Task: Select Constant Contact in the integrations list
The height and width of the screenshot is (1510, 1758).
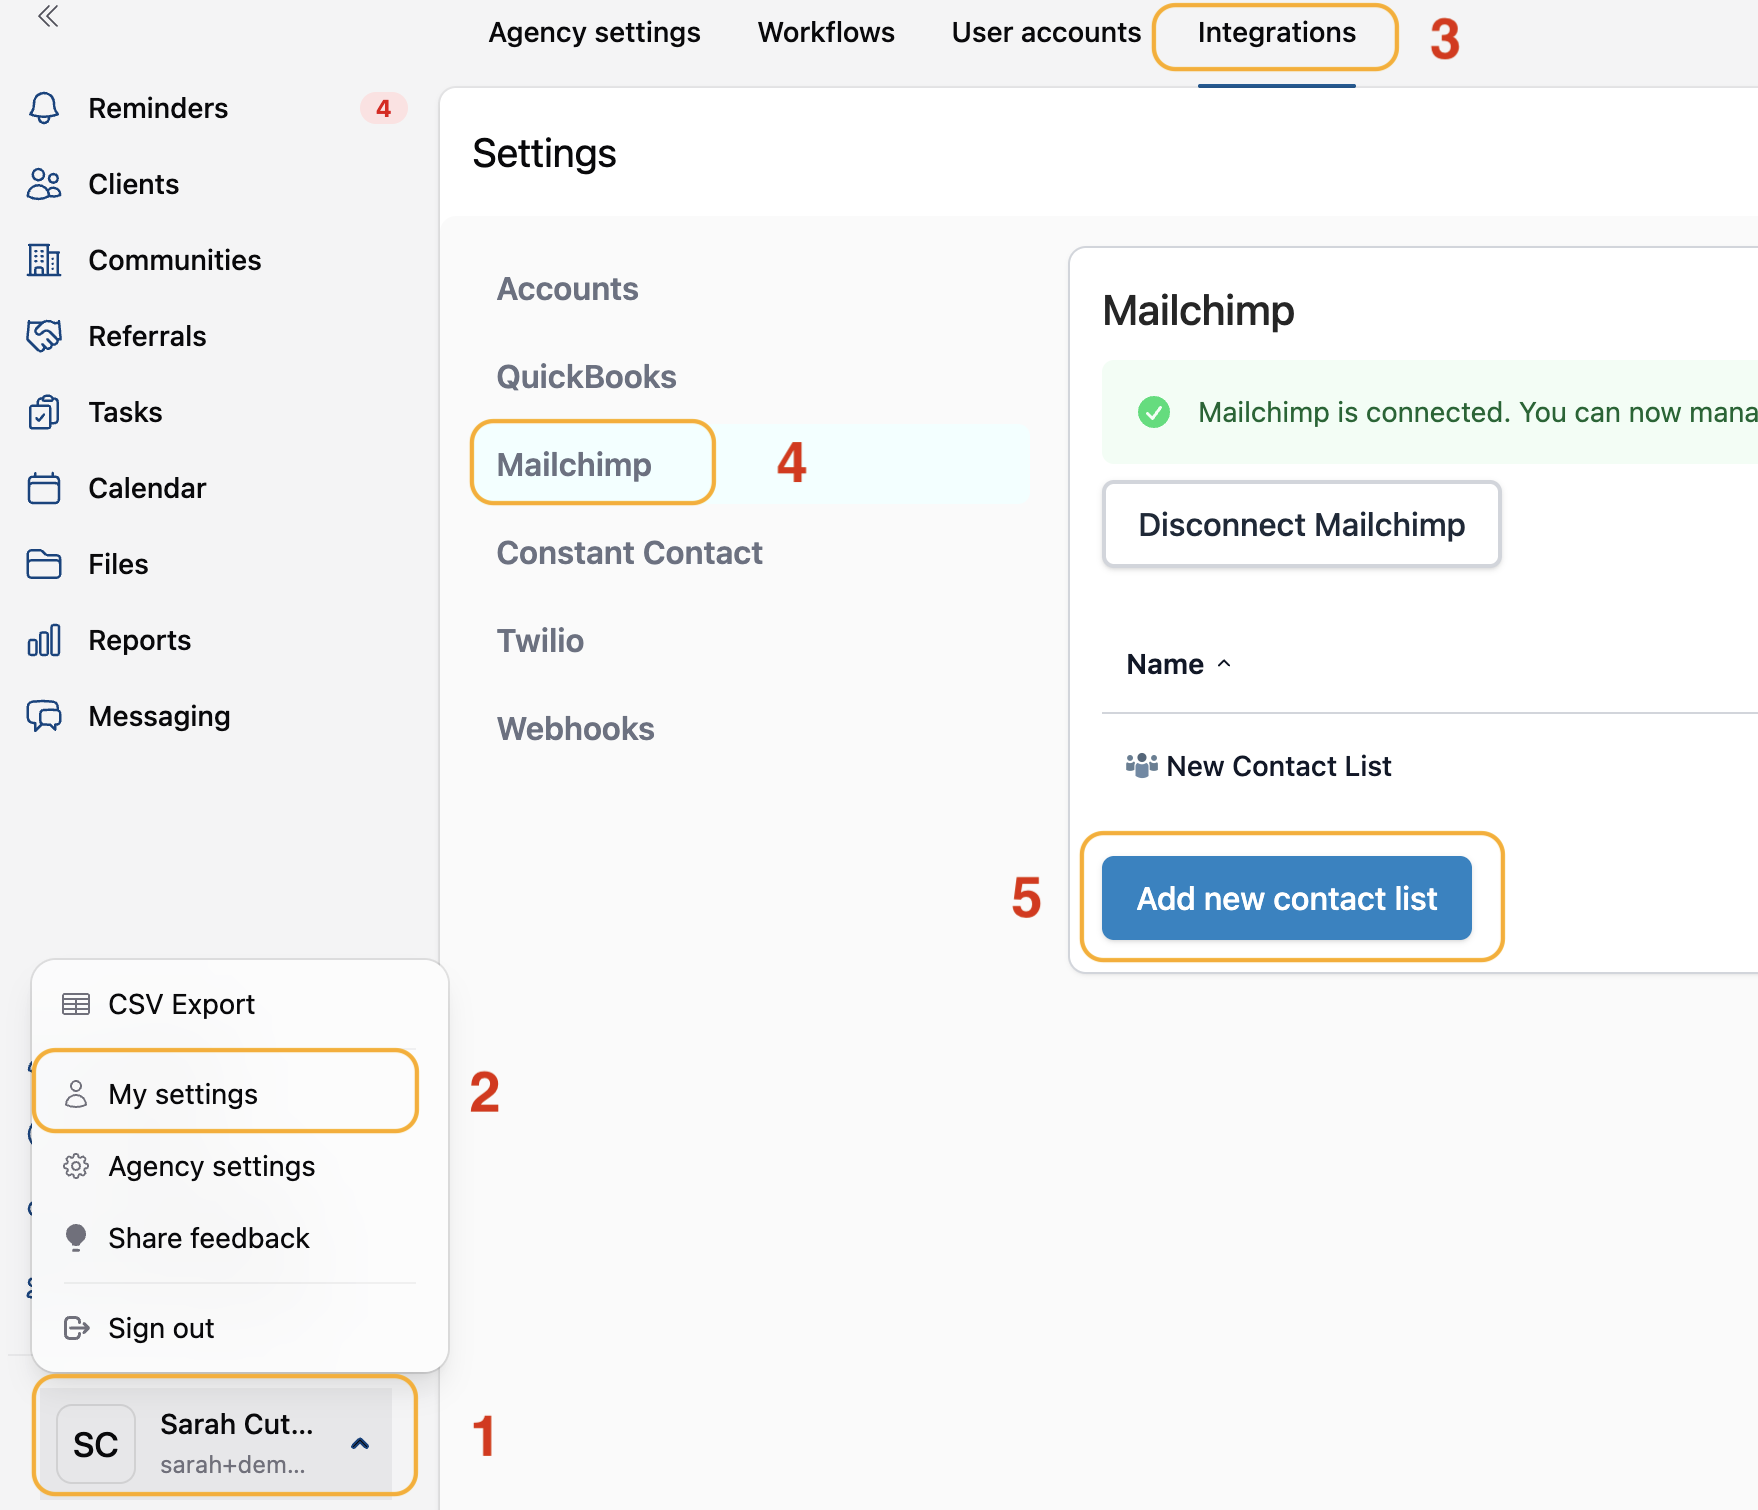Action: click(x=629, y=553)
